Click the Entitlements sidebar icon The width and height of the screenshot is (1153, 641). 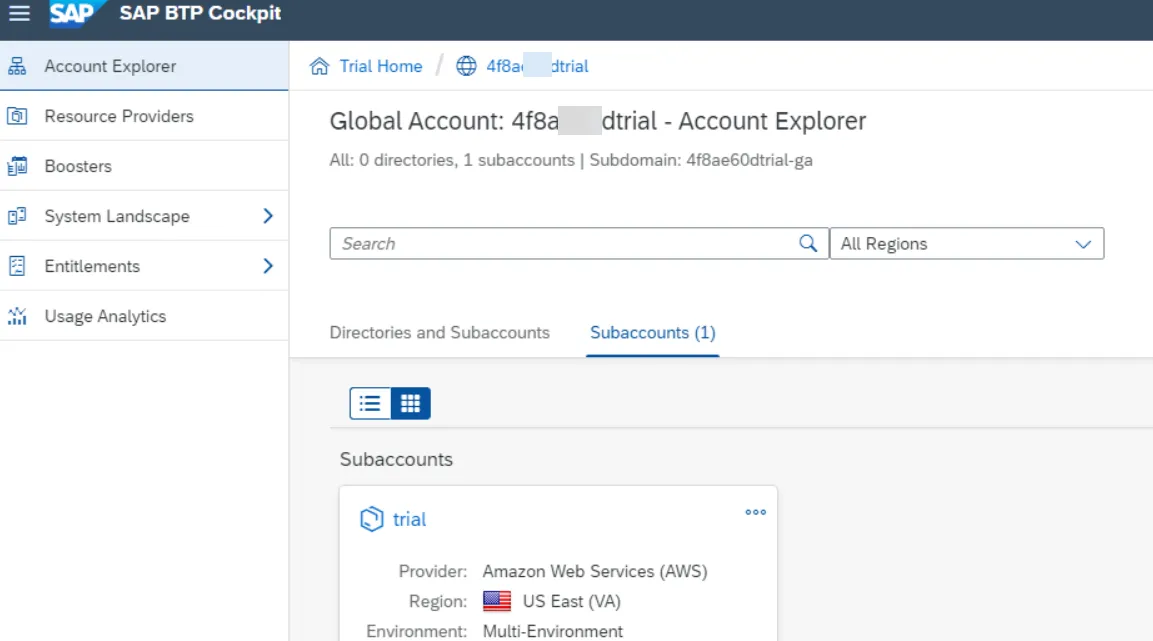coord(17,266)
